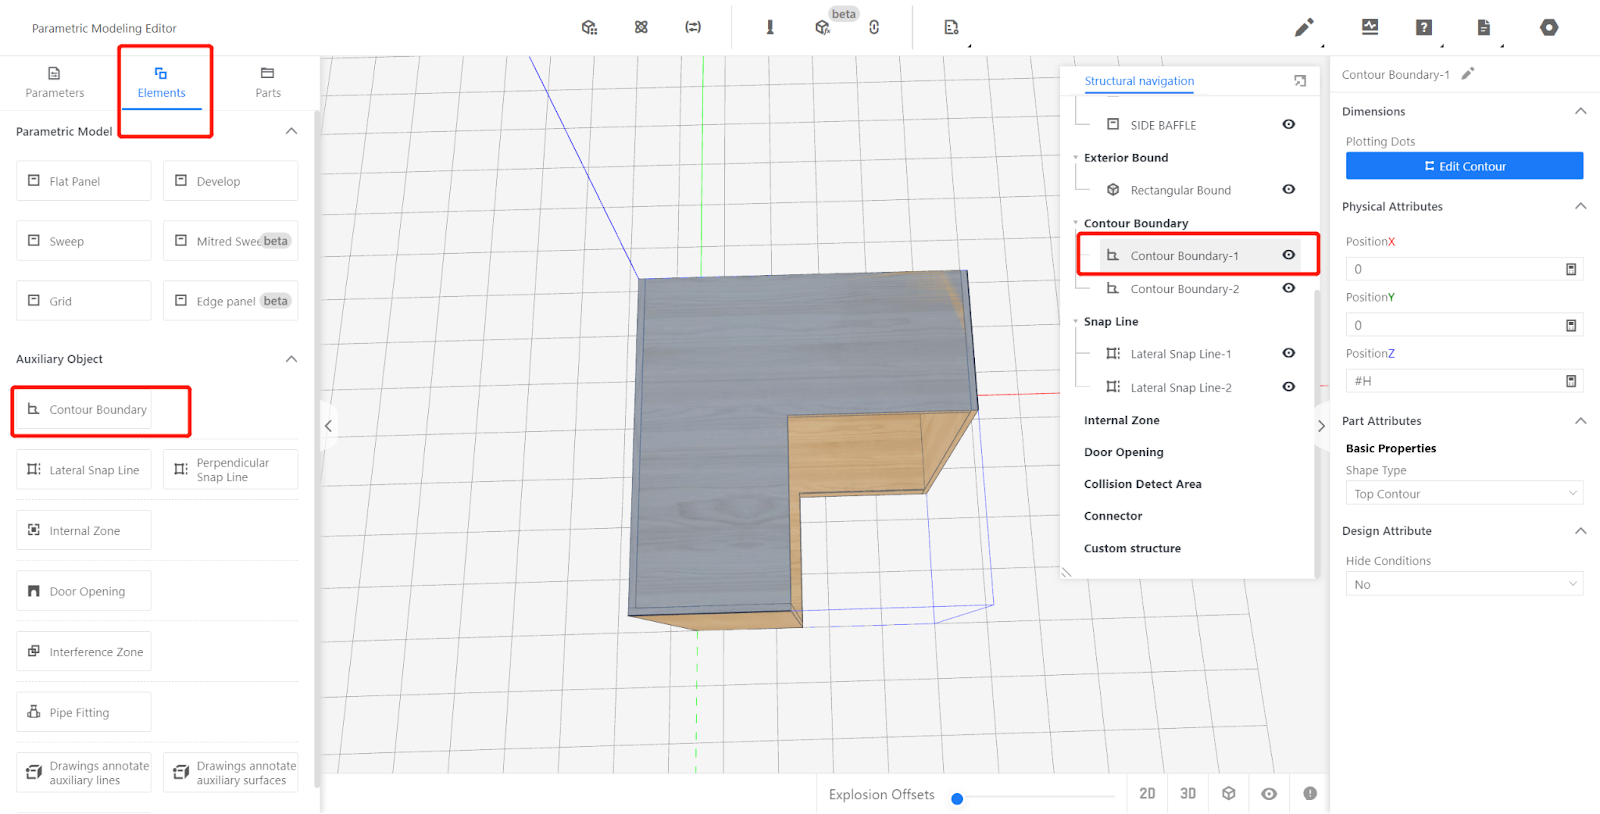This screenshot has width=1600, height=814.
Task: Click the help question mark icon
Action: coord(1424,28)
